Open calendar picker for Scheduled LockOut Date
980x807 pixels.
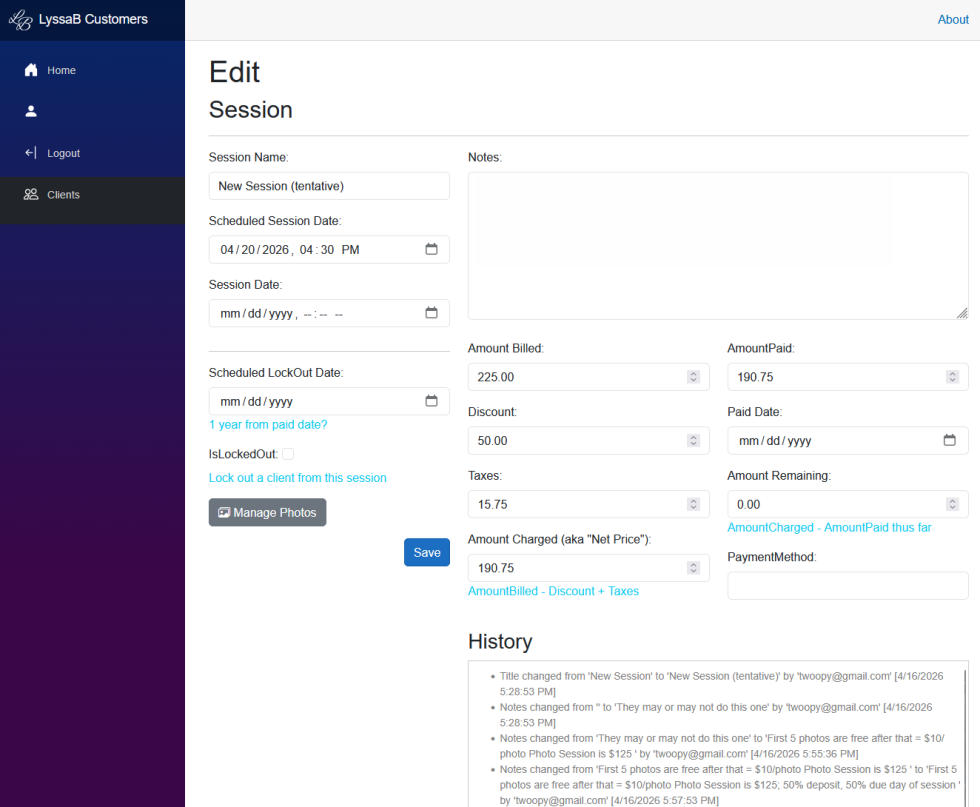[x=431, y=401]
